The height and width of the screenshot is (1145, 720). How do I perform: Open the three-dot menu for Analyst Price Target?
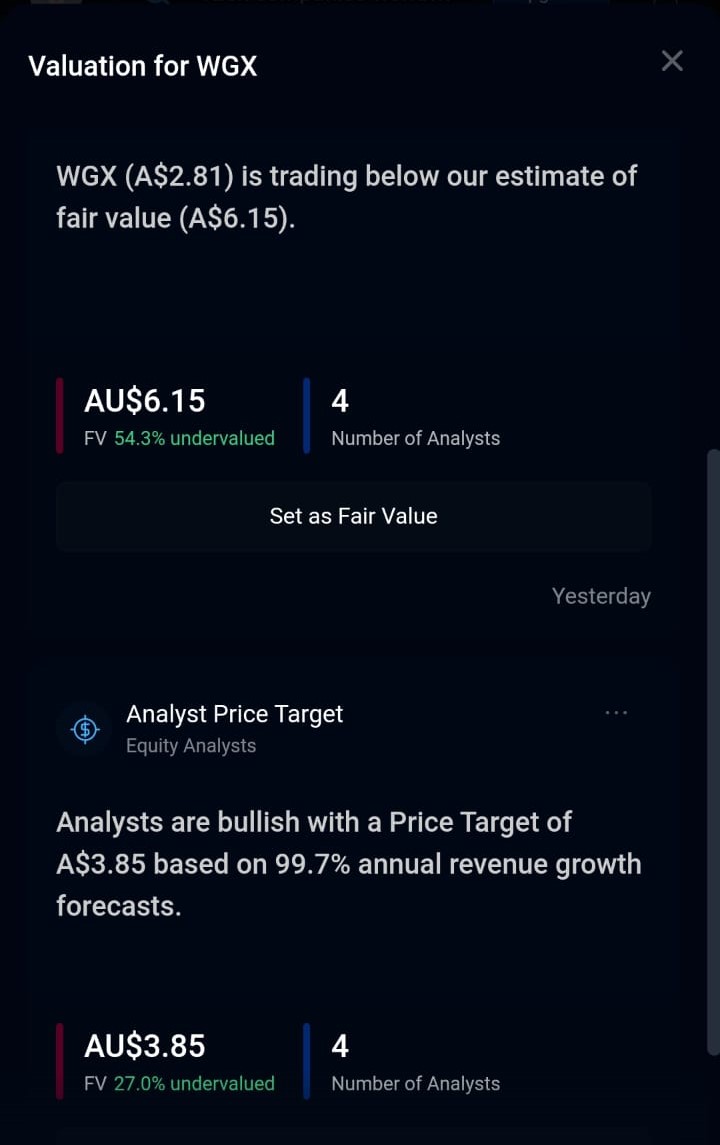click(x=616, y=713)
